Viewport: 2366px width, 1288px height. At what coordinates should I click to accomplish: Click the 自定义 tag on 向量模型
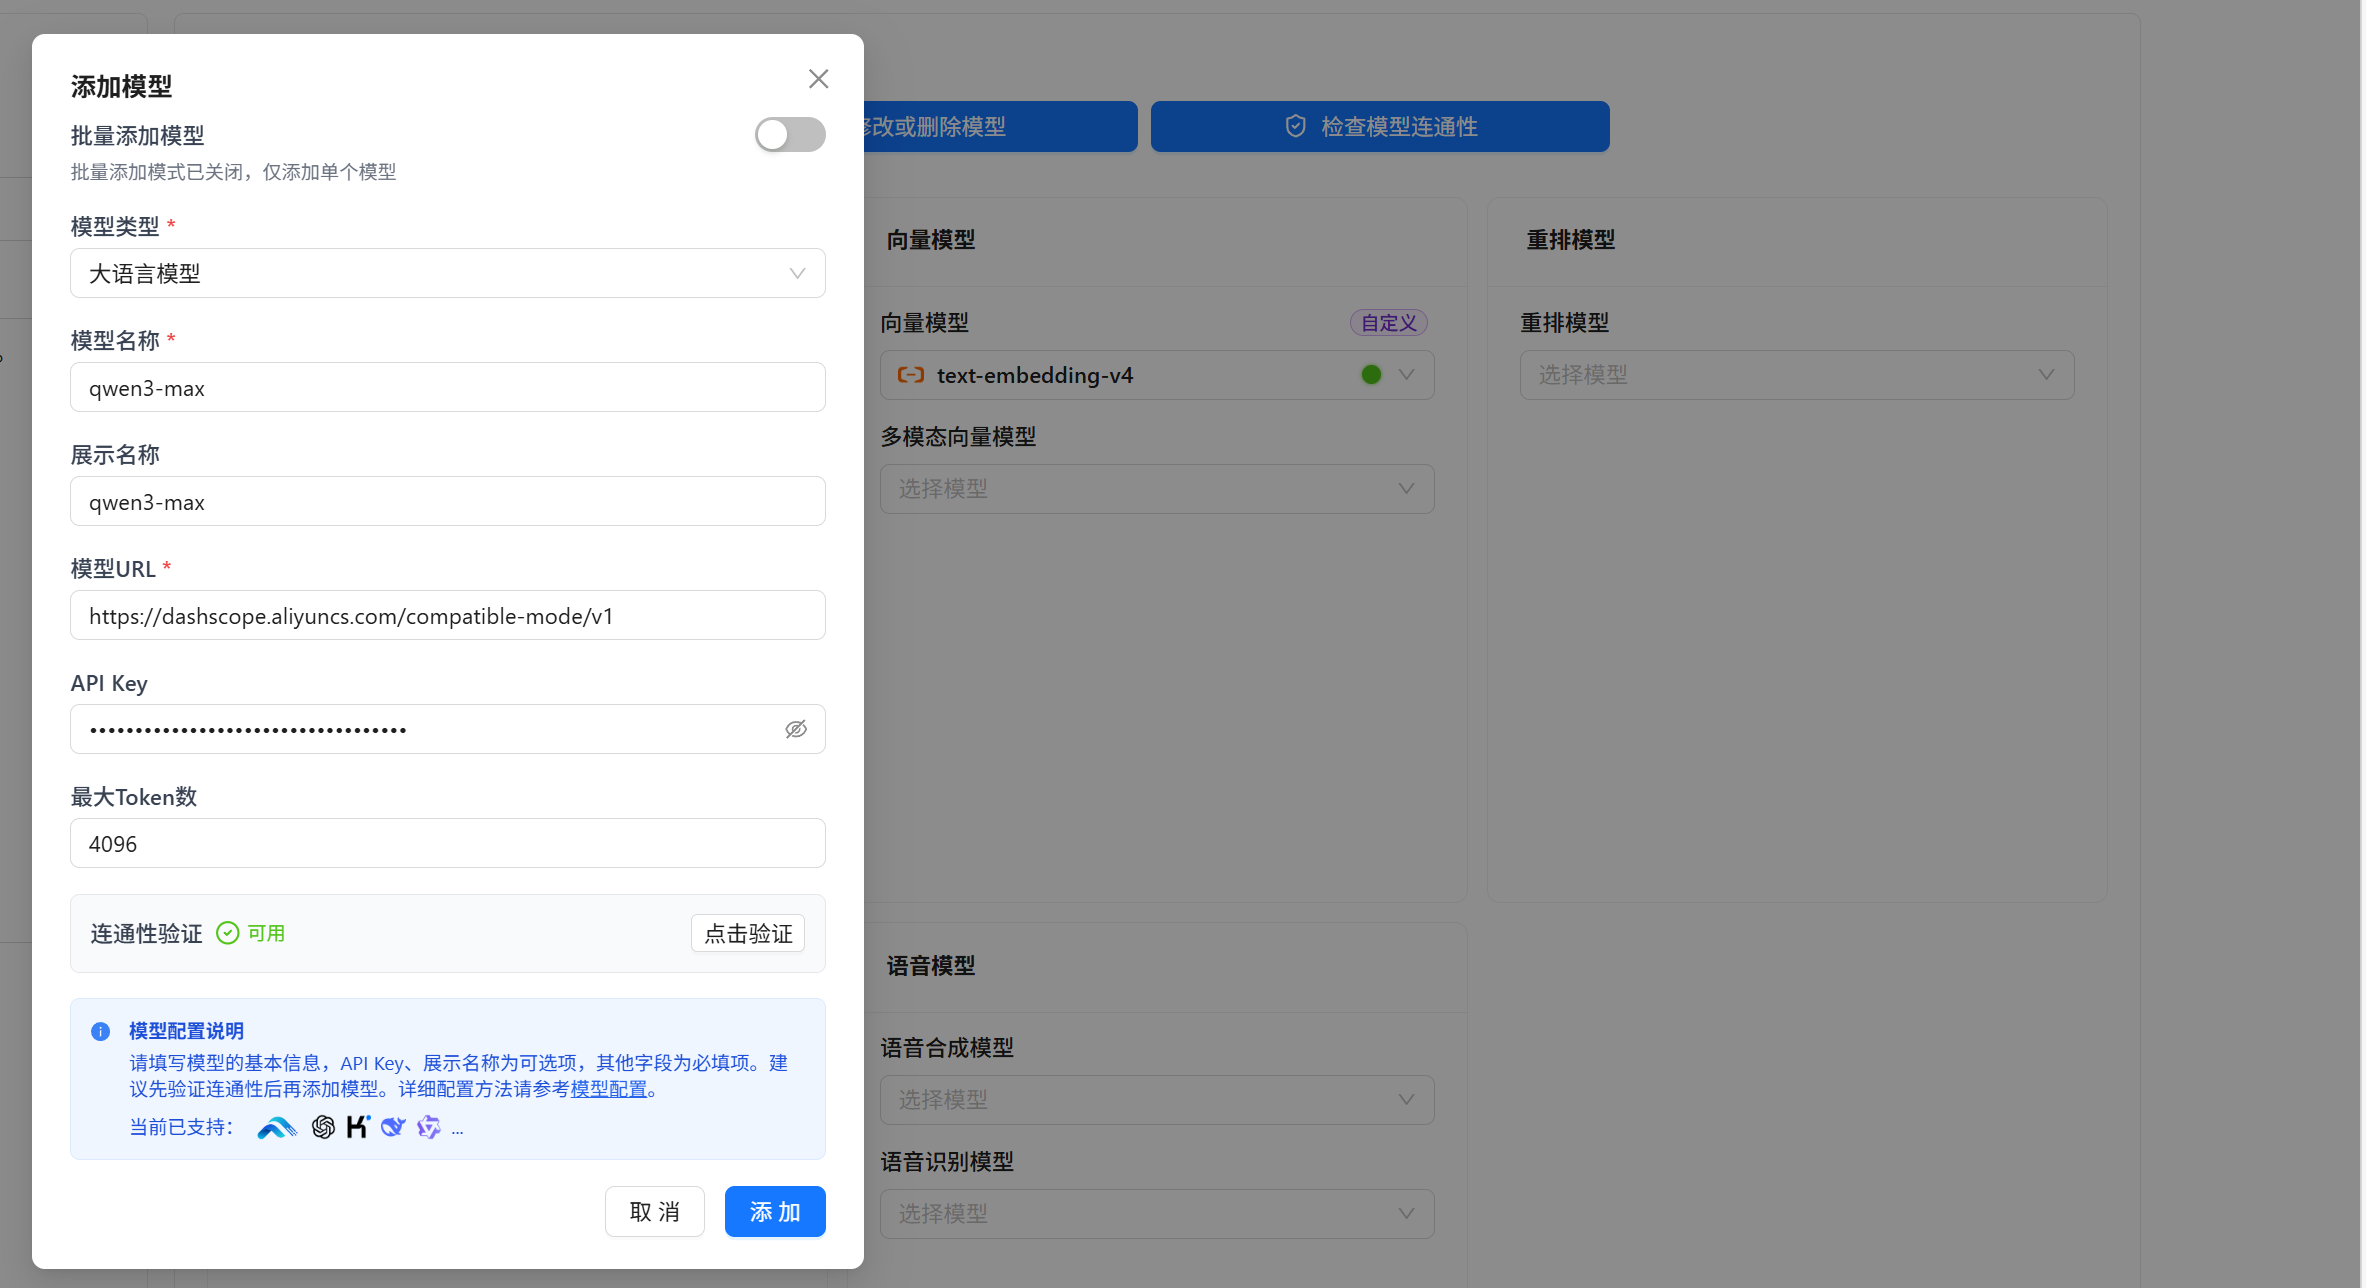pyautogui.click(x=1388, y=323)
